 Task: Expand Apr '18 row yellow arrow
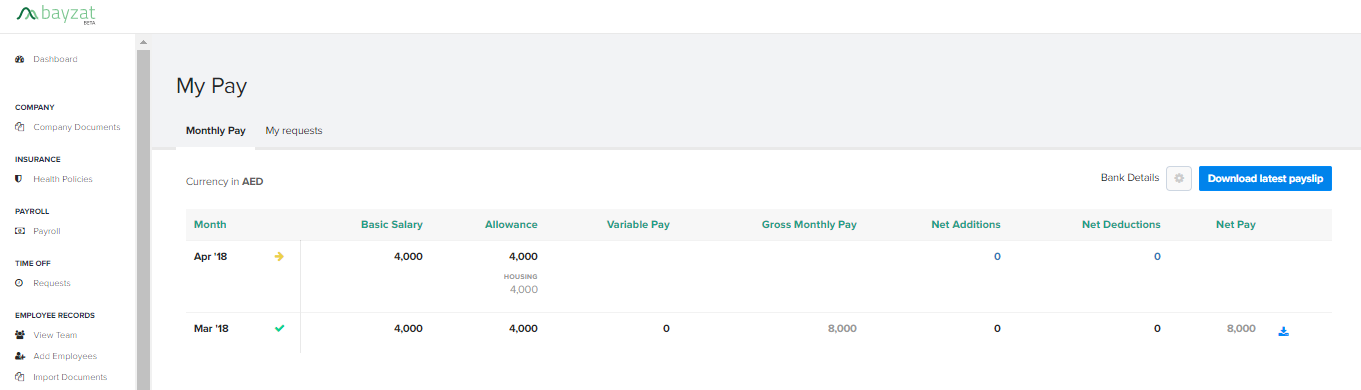click(279, 256)
